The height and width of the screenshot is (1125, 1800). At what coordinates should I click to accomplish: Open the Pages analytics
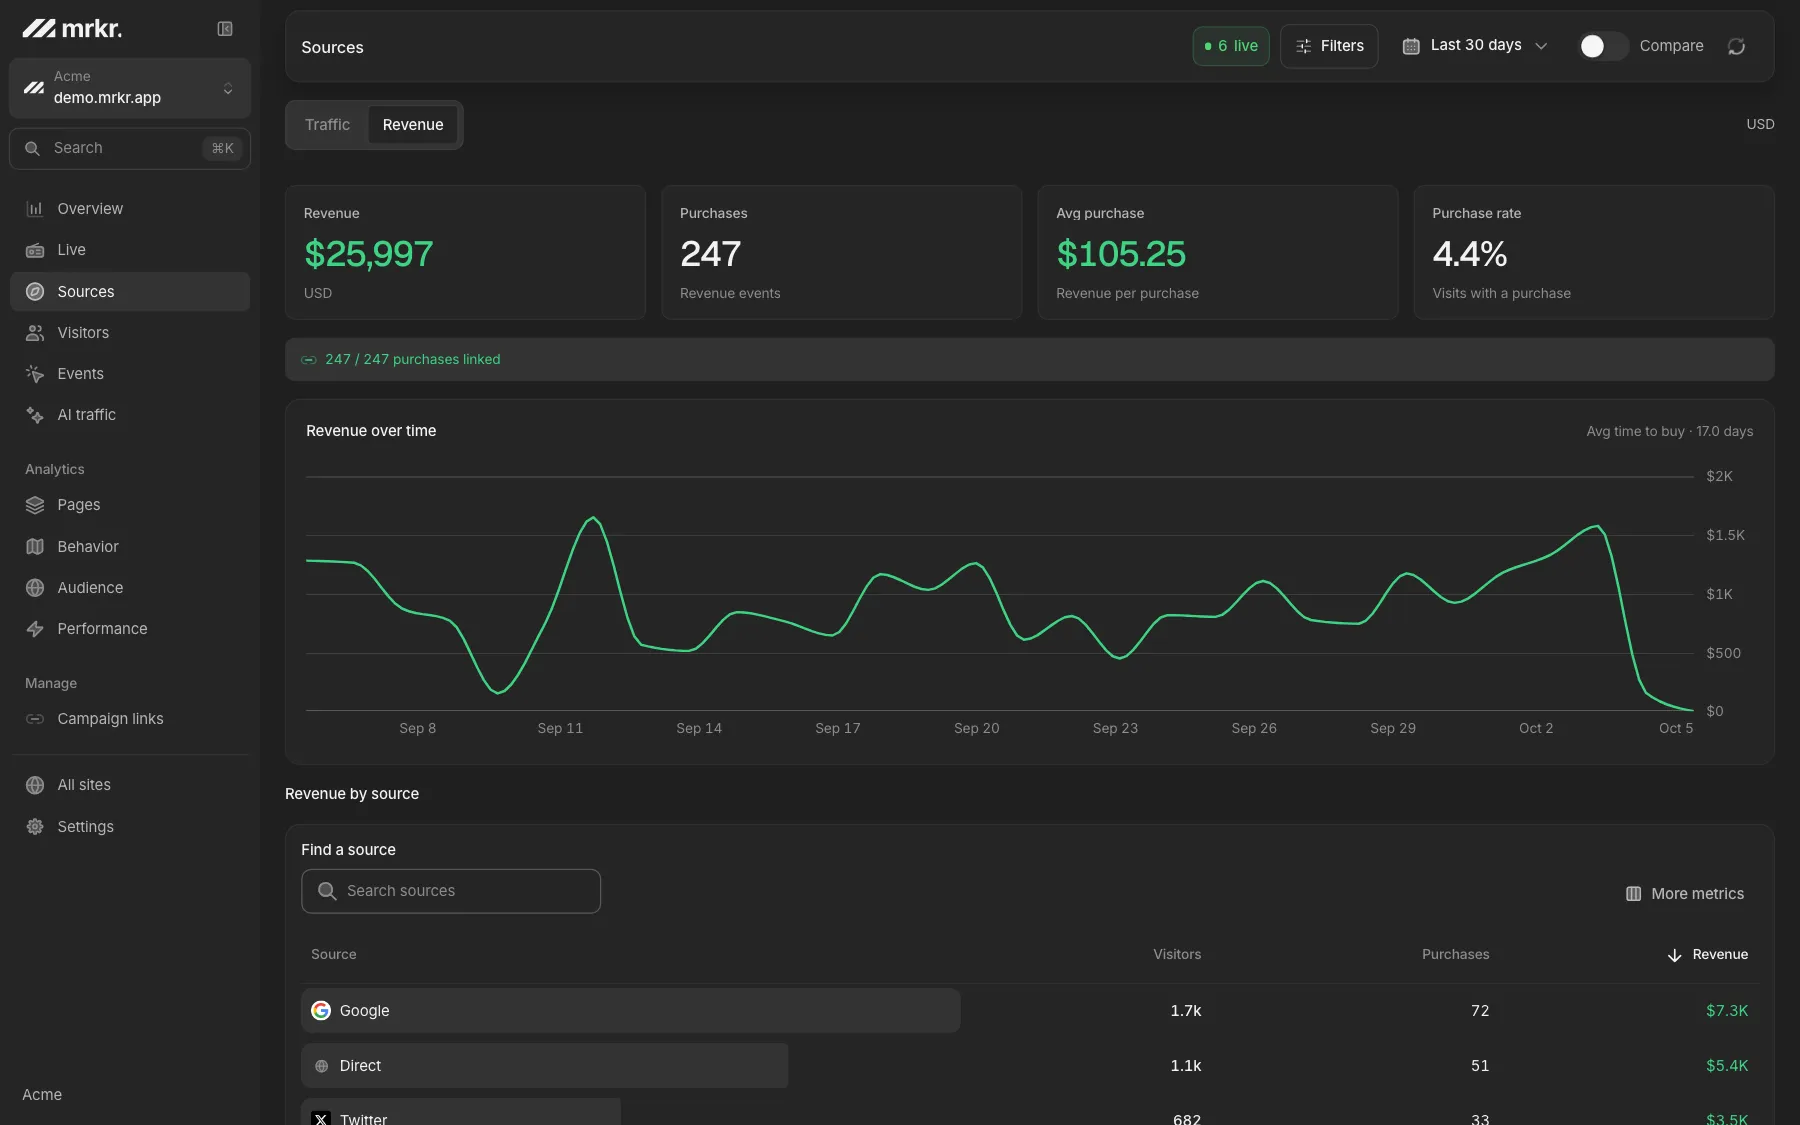(130, 505)
